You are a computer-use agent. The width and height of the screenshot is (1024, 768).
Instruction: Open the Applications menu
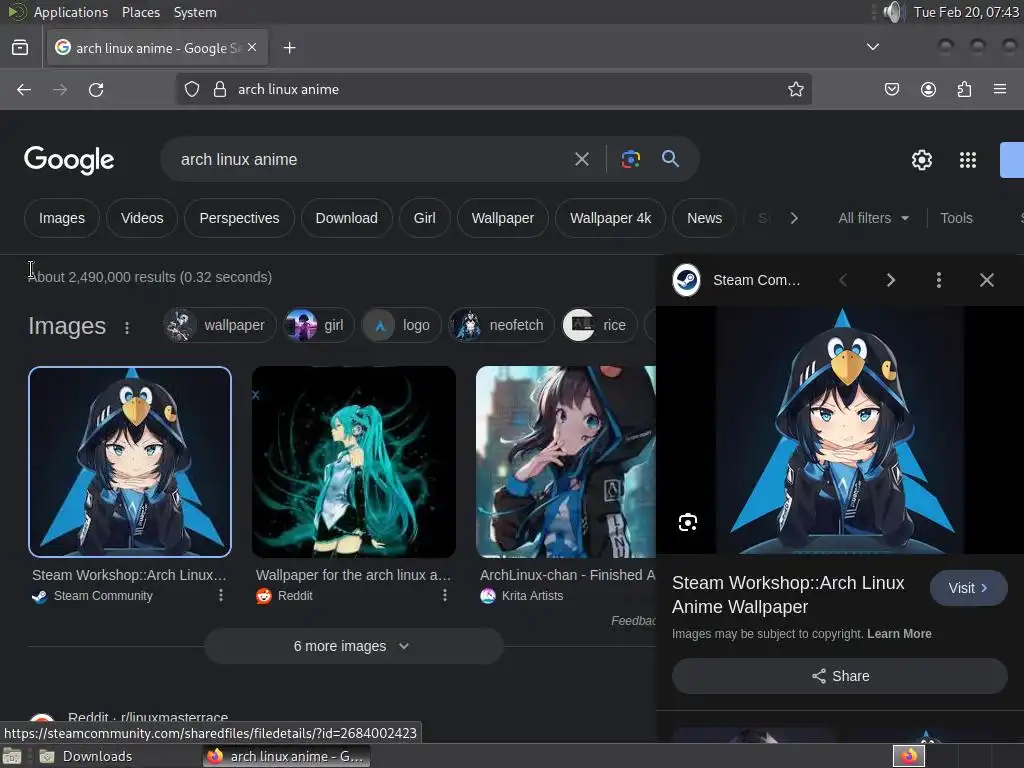click(x=71, y=12)
